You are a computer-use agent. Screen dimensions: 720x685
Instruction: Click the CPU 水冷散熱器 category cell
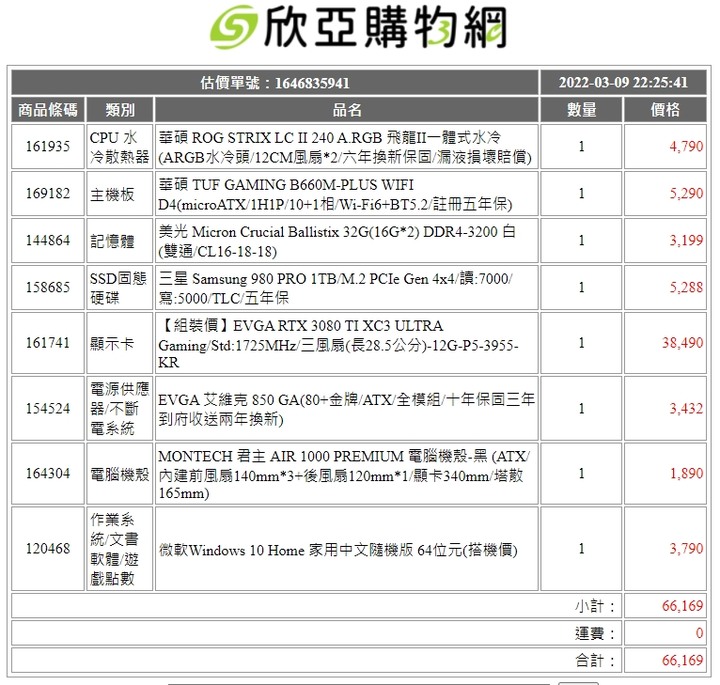(119, 147)
